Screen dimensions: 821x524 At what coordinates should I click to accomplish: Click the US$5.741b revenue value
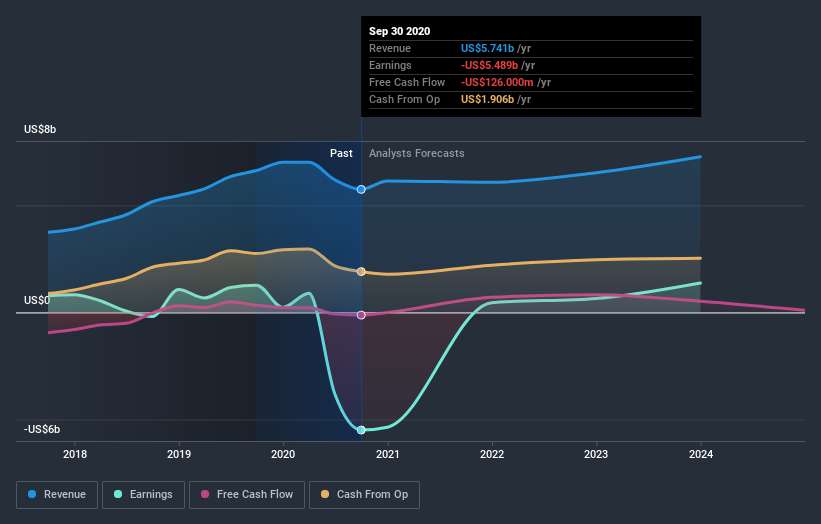pos(487,48)
